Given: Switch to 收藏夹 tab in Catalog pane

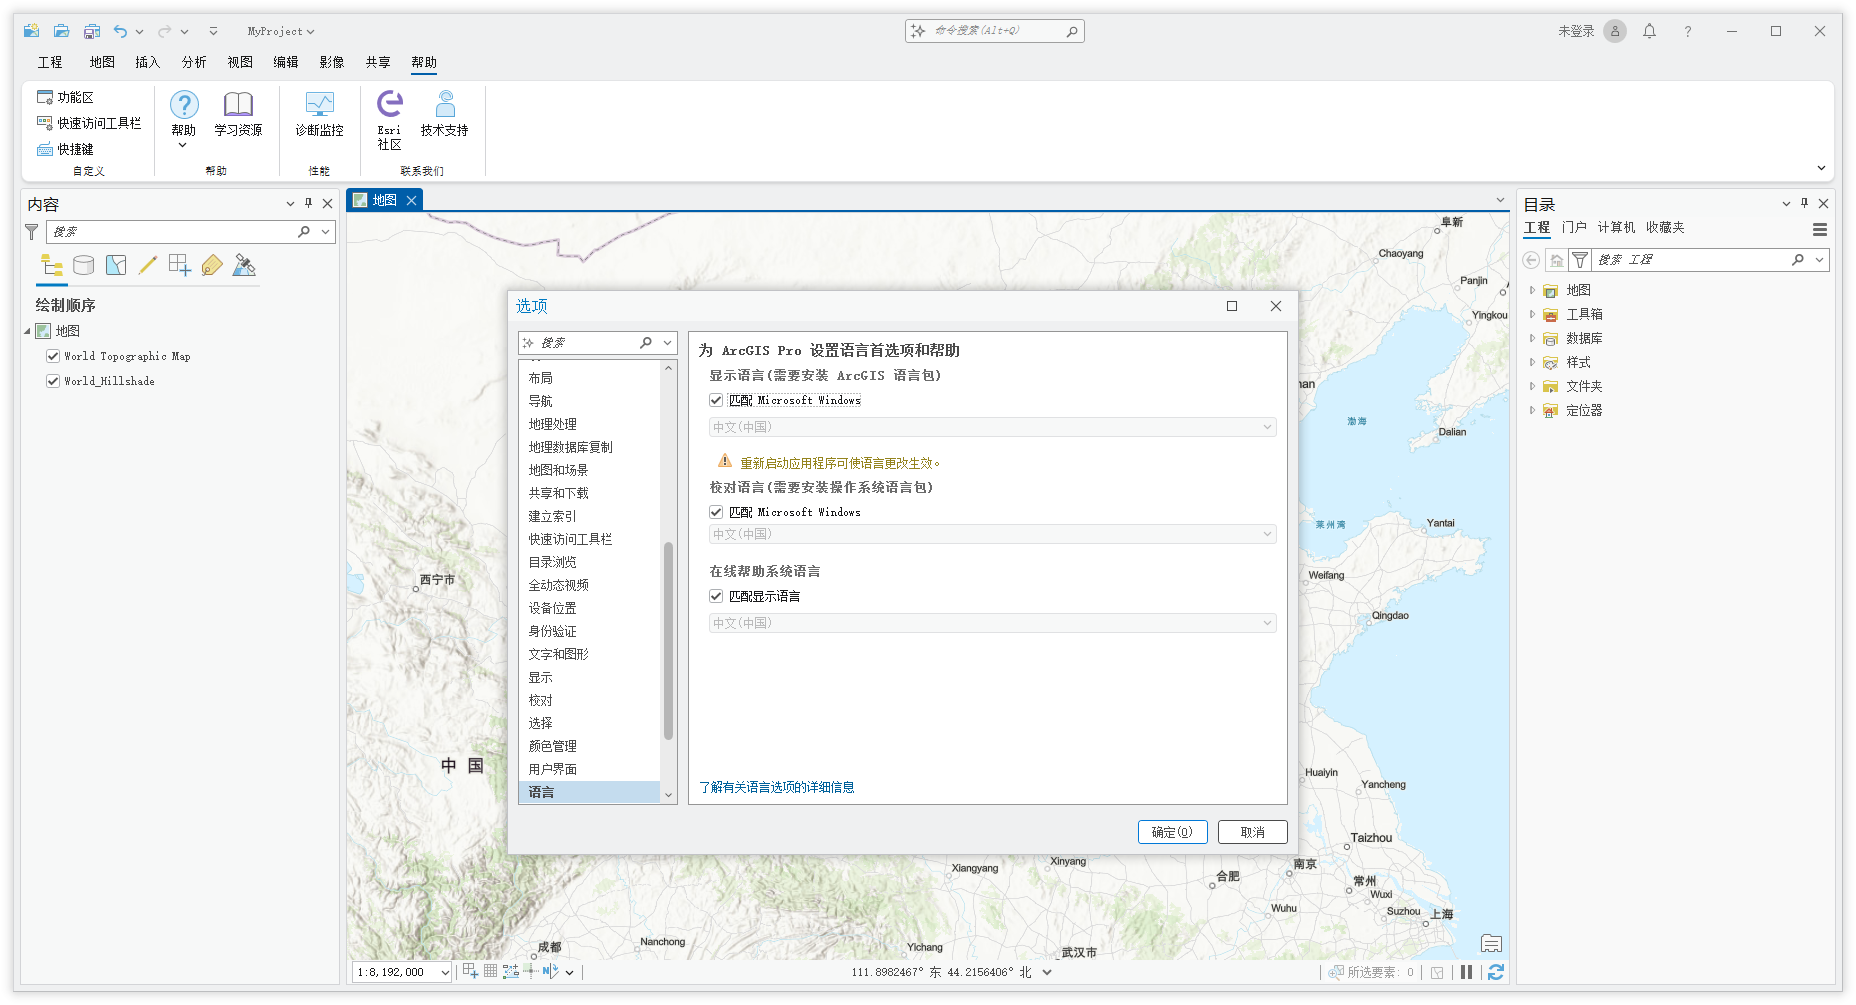Looking at the screenshot, I should (x=1665, y=228).
